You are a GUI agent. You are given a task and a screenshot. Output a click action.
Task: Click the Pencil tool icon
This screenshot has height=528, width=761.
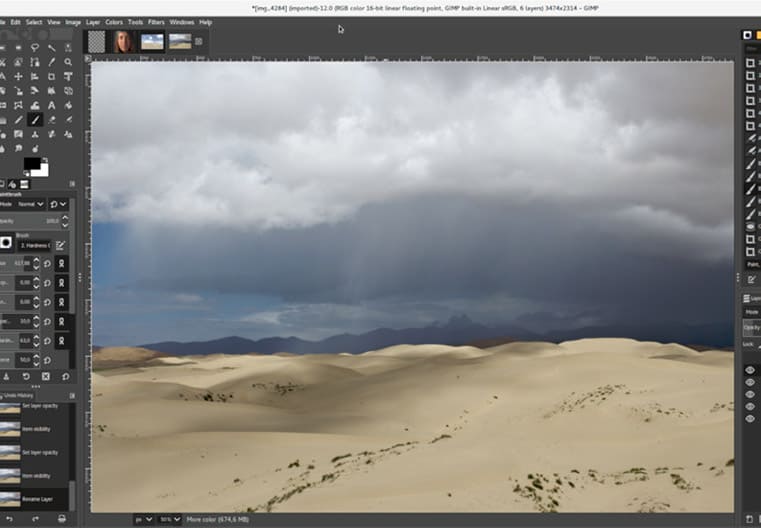pyautogui.click(x=20, y=120)
